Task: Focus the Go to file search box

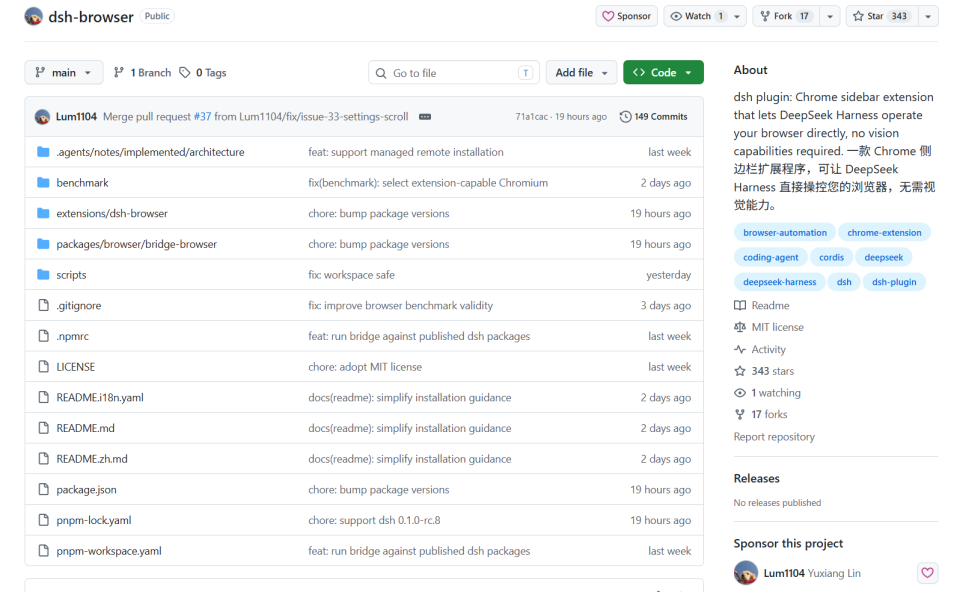Action: pyautogui.click(x=454, y=73)
